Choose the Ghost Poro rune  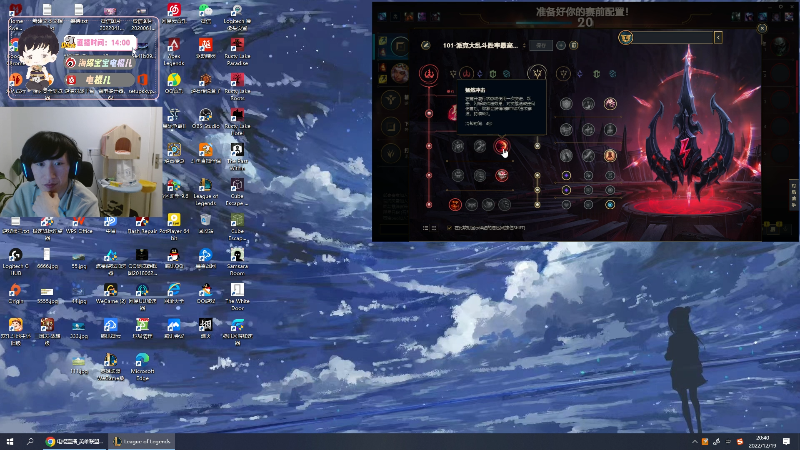480,176
